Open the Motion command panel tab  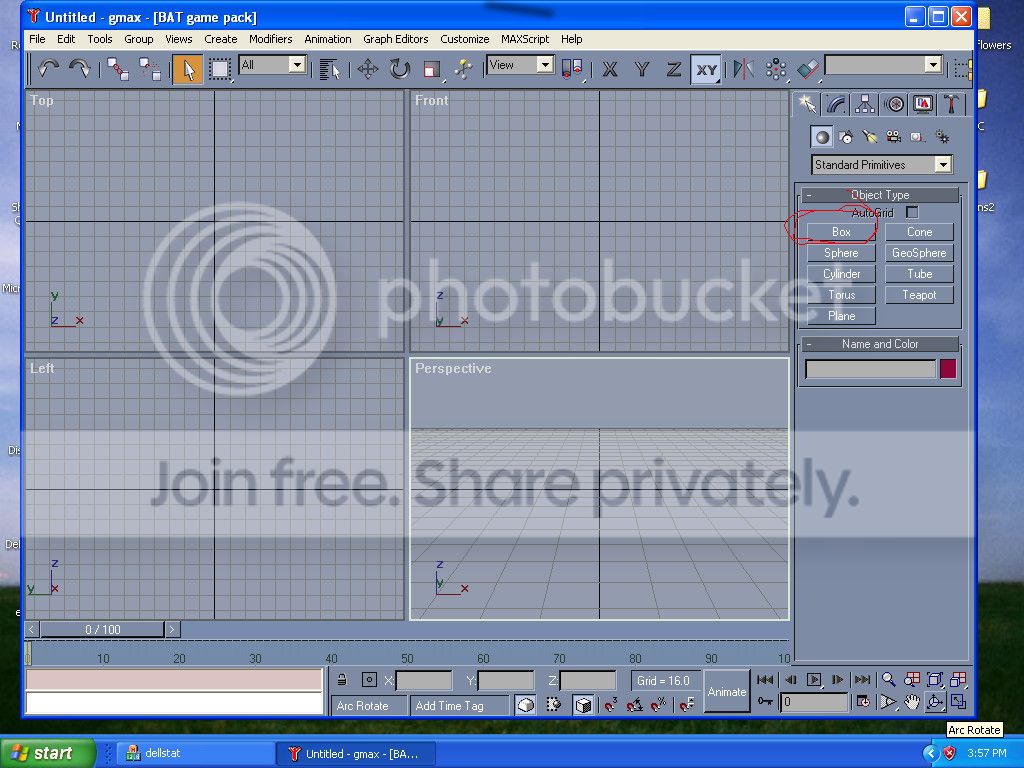coord(894,104)
